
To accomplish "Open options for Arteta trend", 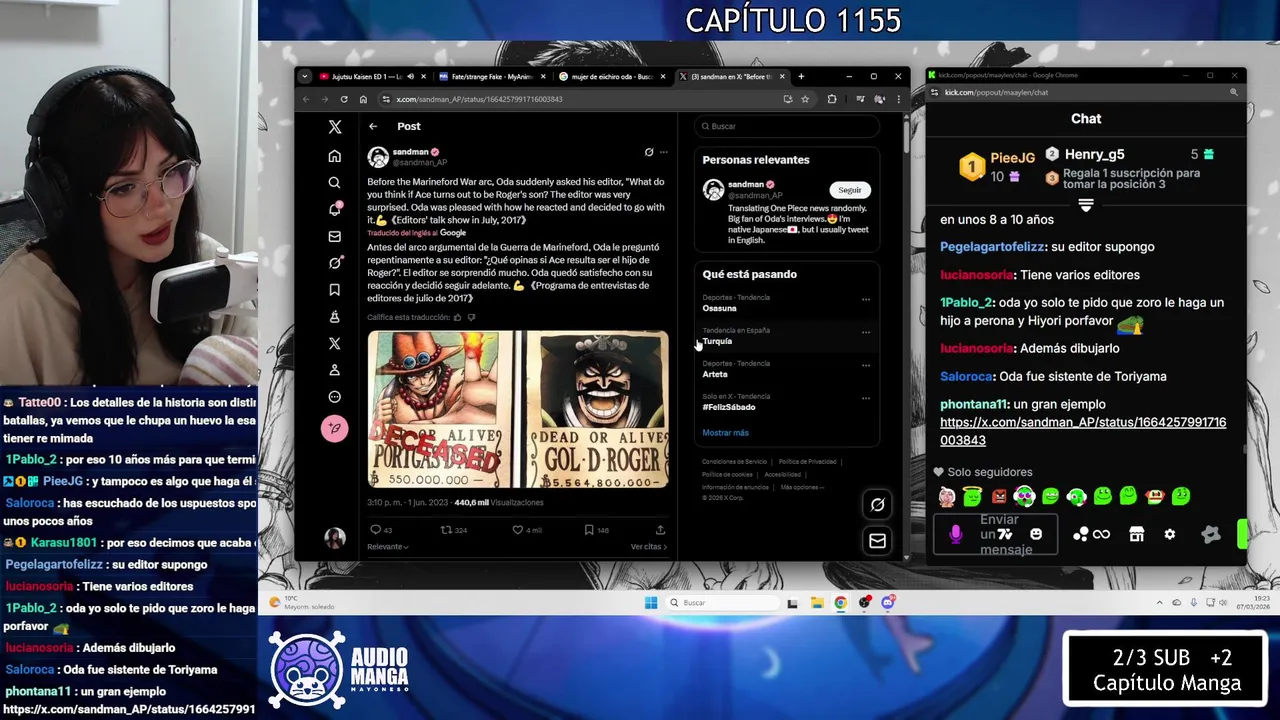I will [x=866, y=365].
